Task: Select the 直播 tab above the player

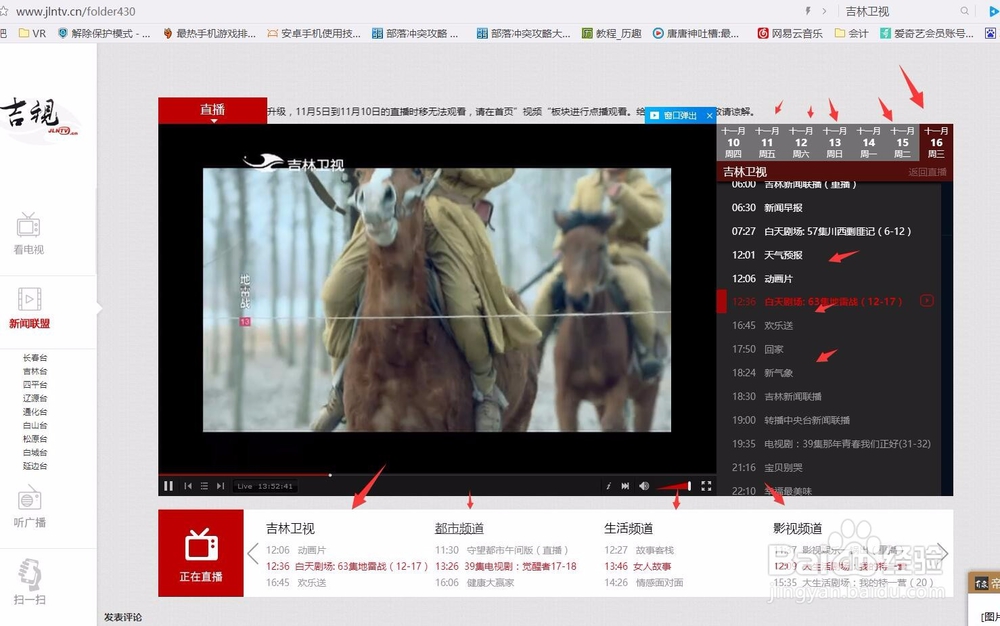Action: click(212, 110)
